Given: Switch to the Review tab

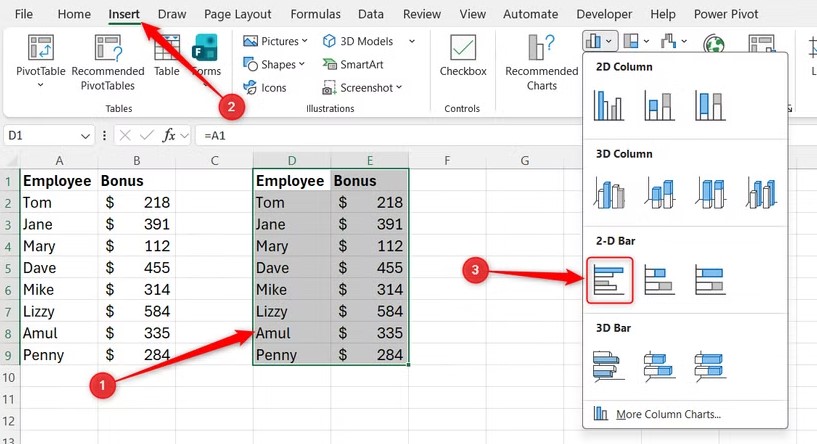Looking at the screenshot, I should coord(422,14).
